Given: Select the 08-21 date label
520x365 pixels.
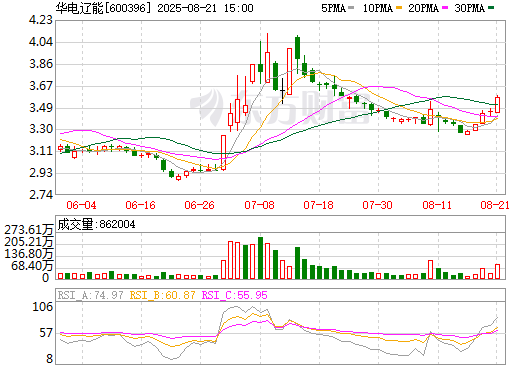Looking at the screenshot, I should 495,205.
